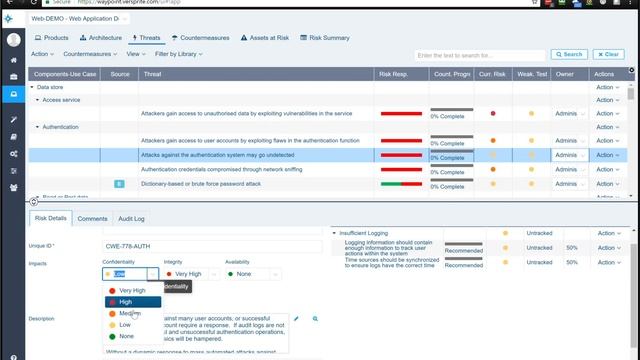Click the home icon in left sidebar
The image size is (640, 360).
point(13,60)
